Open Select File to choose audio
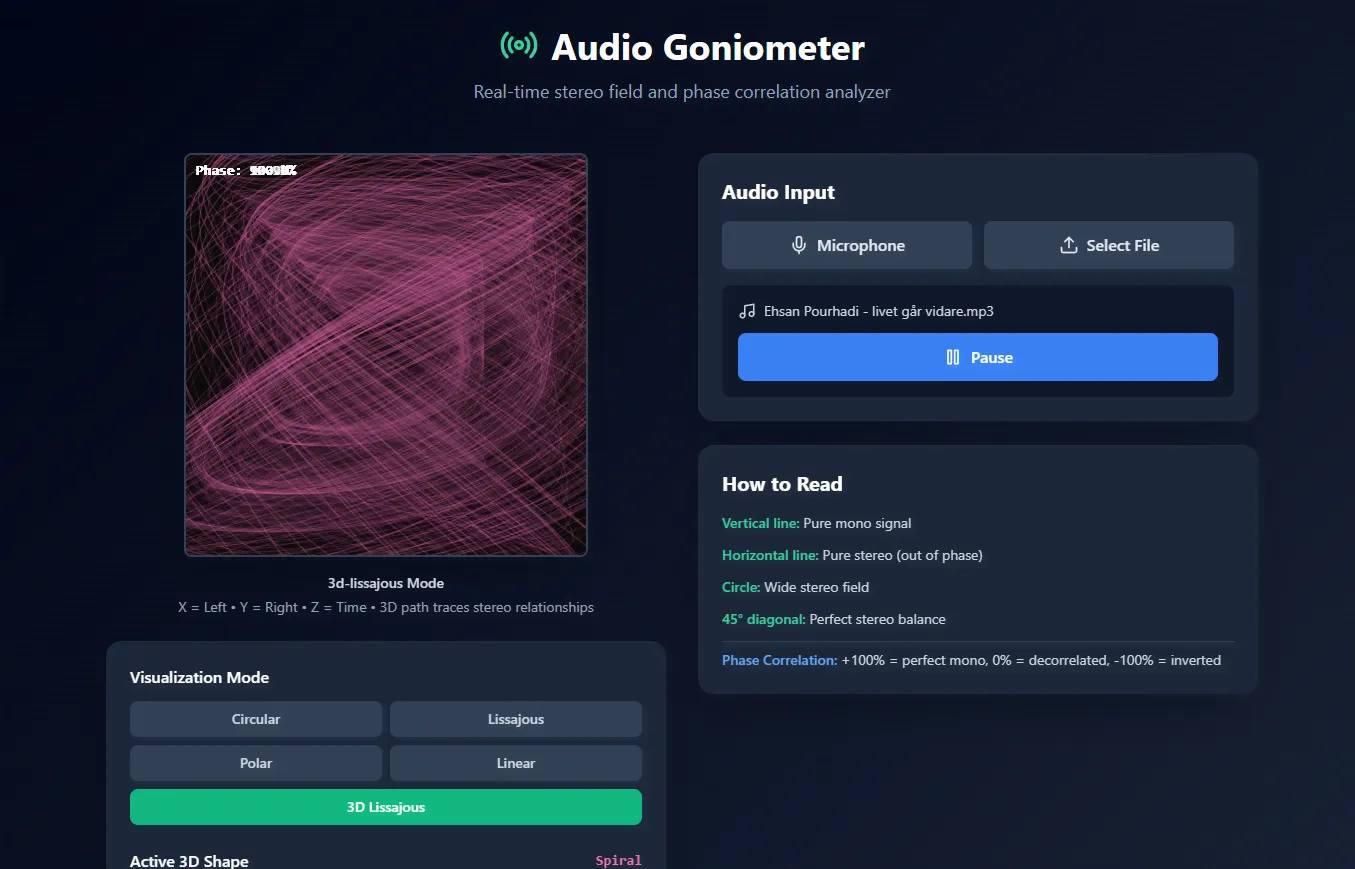The height and width of the screenshot is (869, 1355). (1108, 244)
